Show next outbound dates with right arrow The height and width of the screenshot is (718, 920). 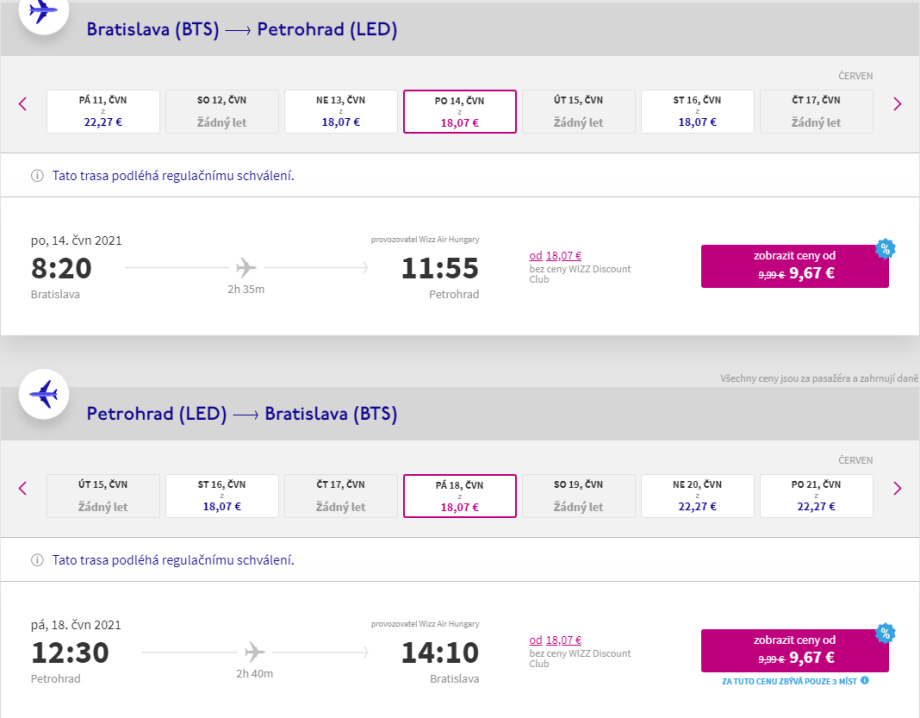point(897,103)
